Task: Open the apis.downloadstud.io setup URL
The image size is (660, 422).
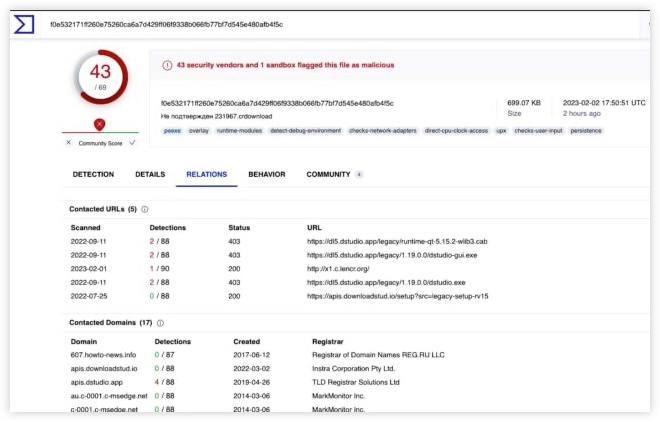Action: click(x=397, y=296)
